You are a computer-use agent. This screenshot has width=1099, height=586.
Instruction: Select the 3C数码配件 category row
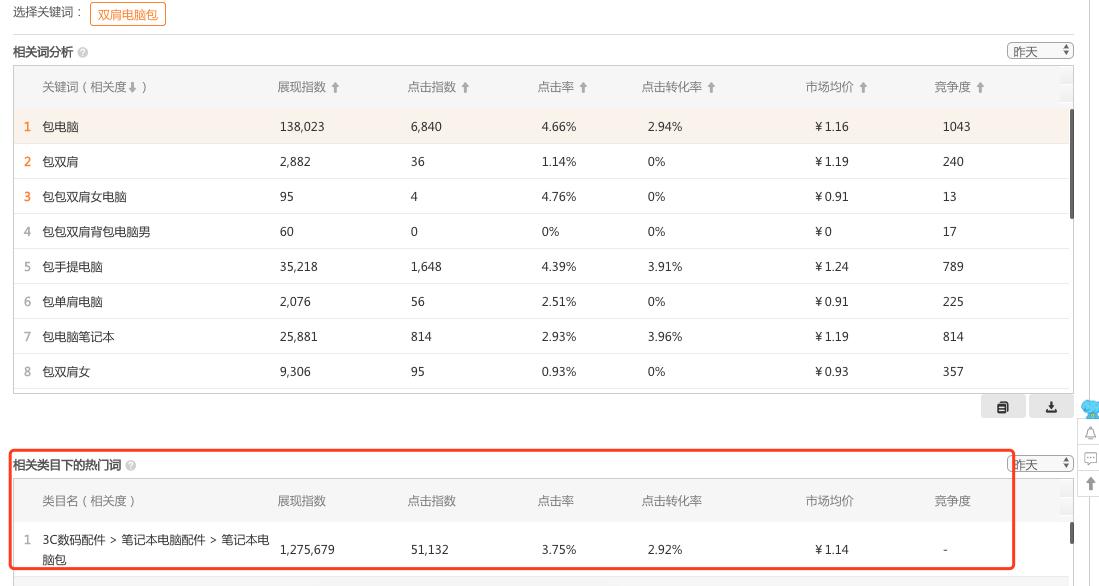(x=155, y=549)
